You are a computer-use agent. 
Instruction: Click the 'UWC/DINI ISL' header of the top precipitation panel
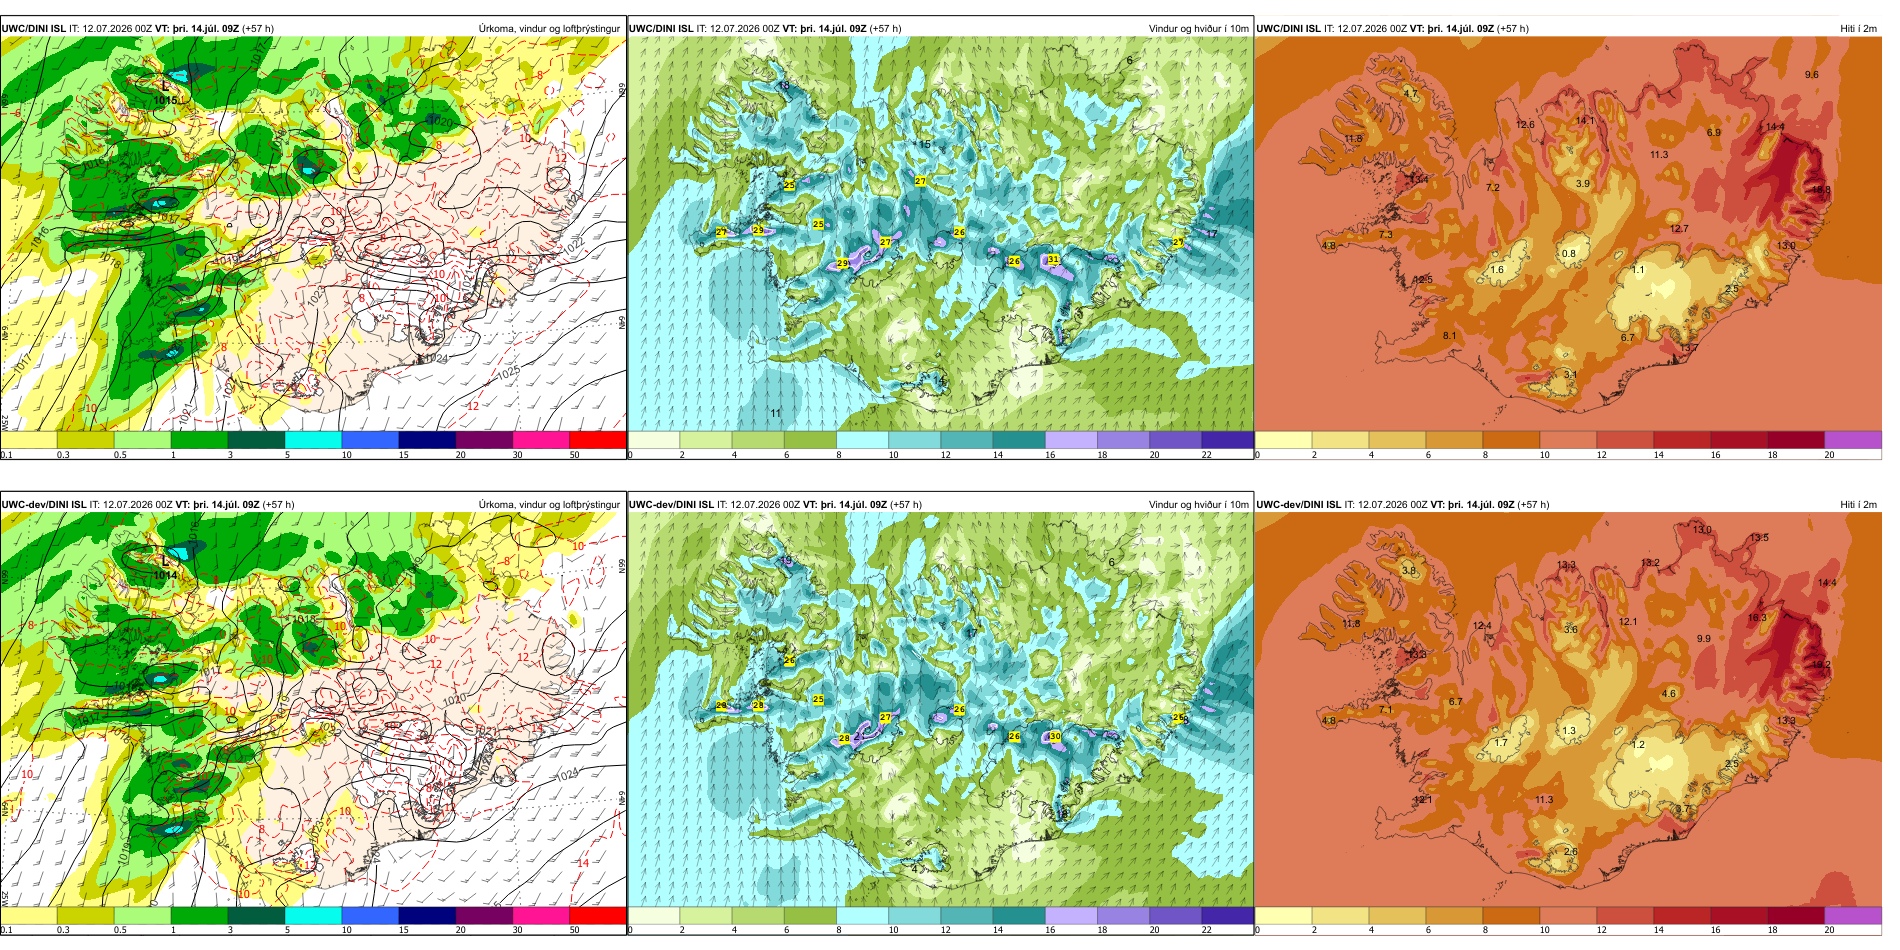33,28
